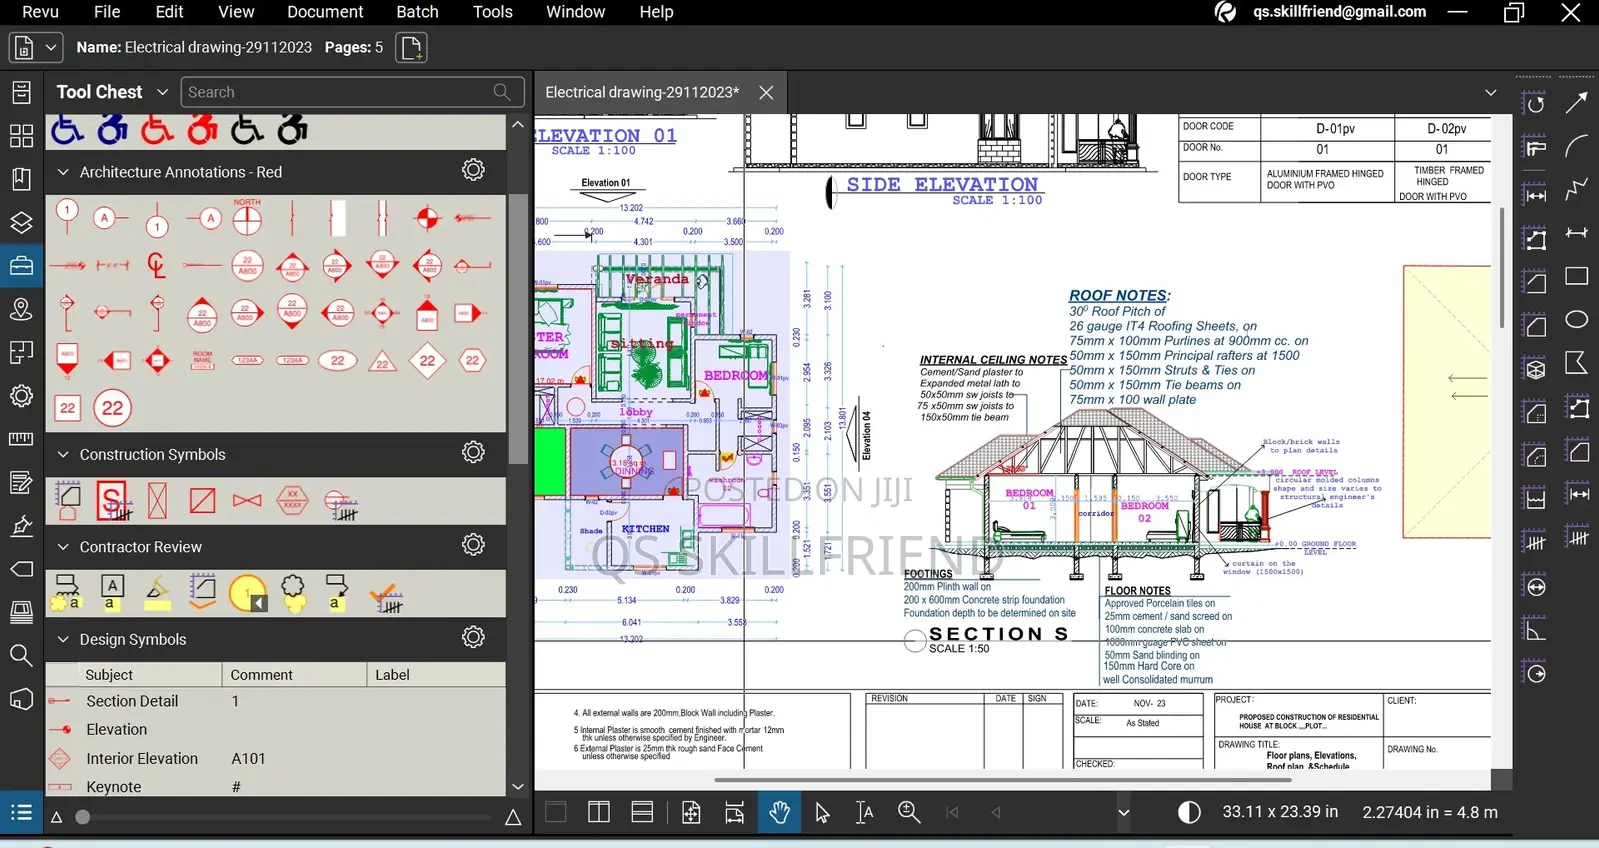Select the Arrow markup tool
Screen dimensions: 1599x848
tap(1576, 103)
